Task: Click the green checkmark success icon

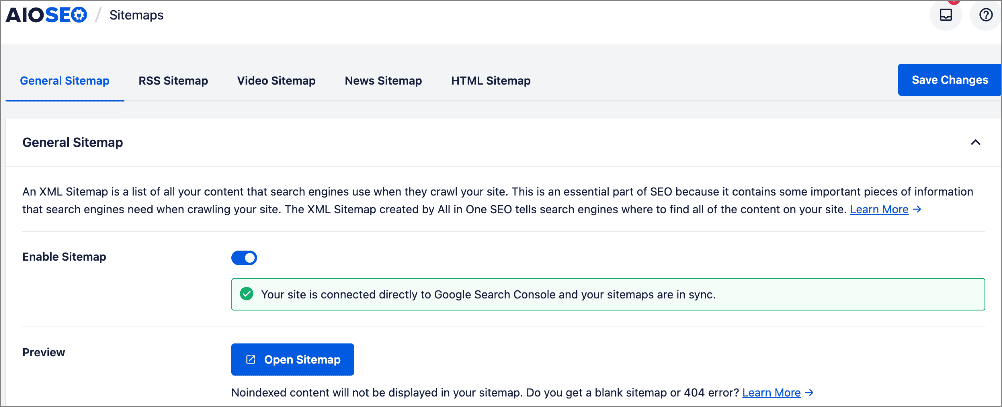Action: click(x=246, y=294)
